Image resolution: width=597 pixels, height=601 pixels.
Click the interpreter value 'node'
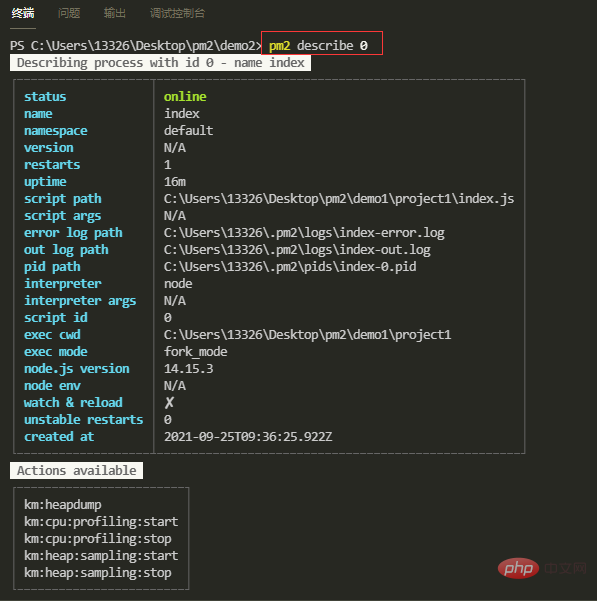click(x=178, y=284)
